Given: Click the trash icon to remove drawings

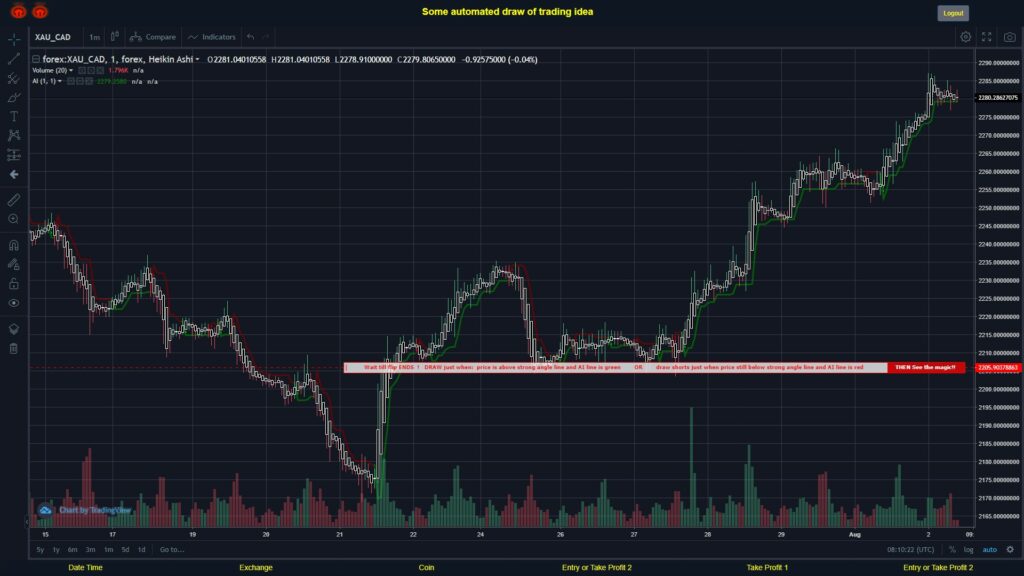Looking at the screenshot, I should [14, 348].
